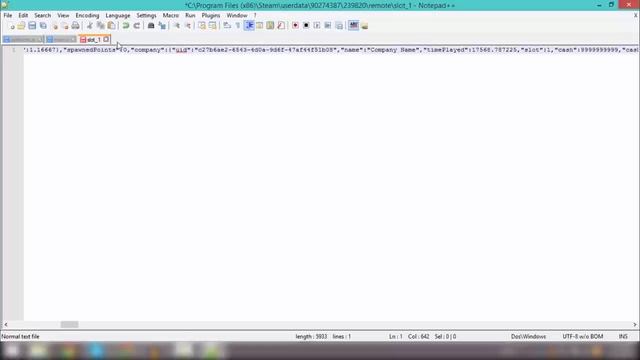Screen dimensions: 640x360
Task: Open the Settings menu
Action: (x=146, y=16)
